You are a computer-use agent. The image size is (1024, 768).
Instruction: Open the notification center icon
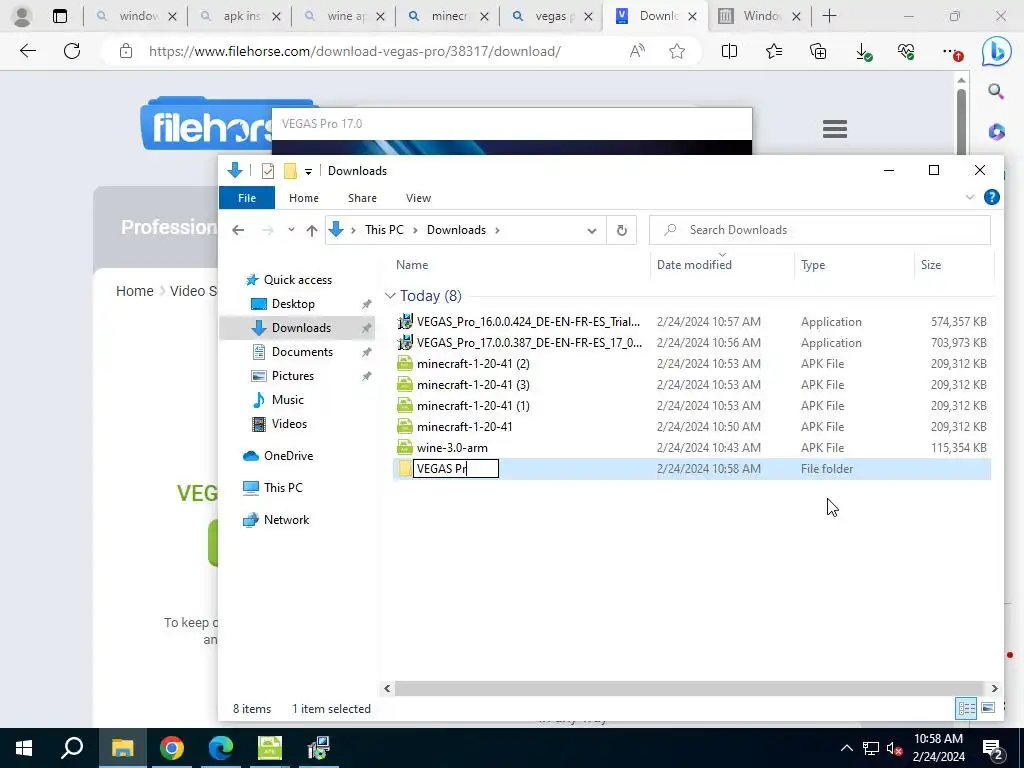tap(993, 748)
